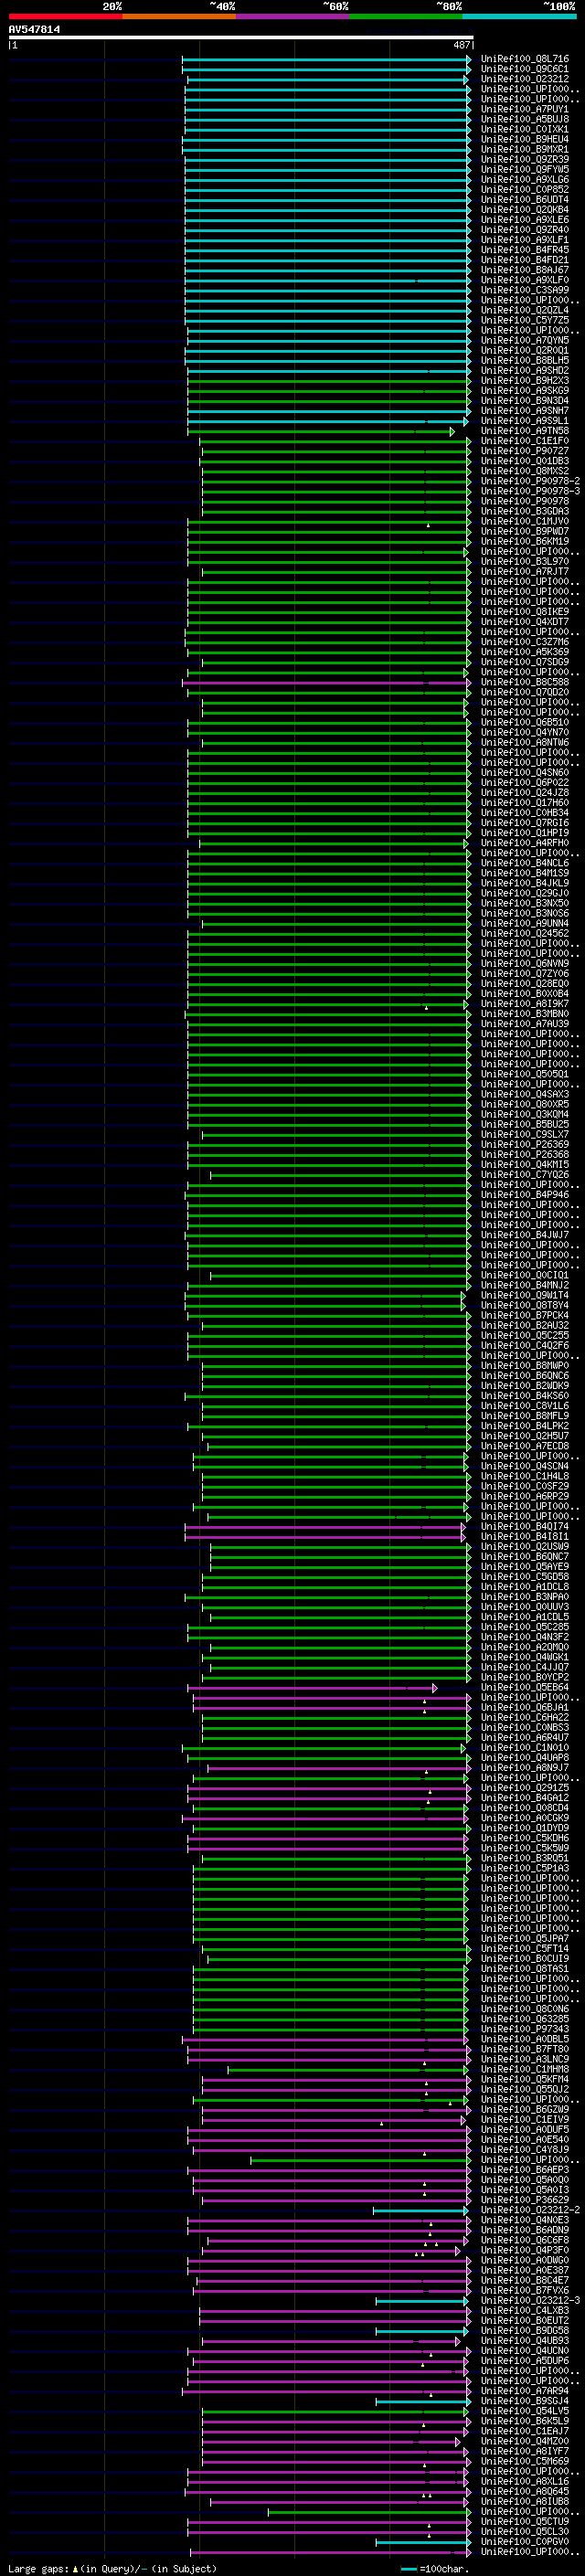Select the UniRef100_A8Q645 label
This screenshot has height=2576, width=585.
click(x=524, y=2491)
